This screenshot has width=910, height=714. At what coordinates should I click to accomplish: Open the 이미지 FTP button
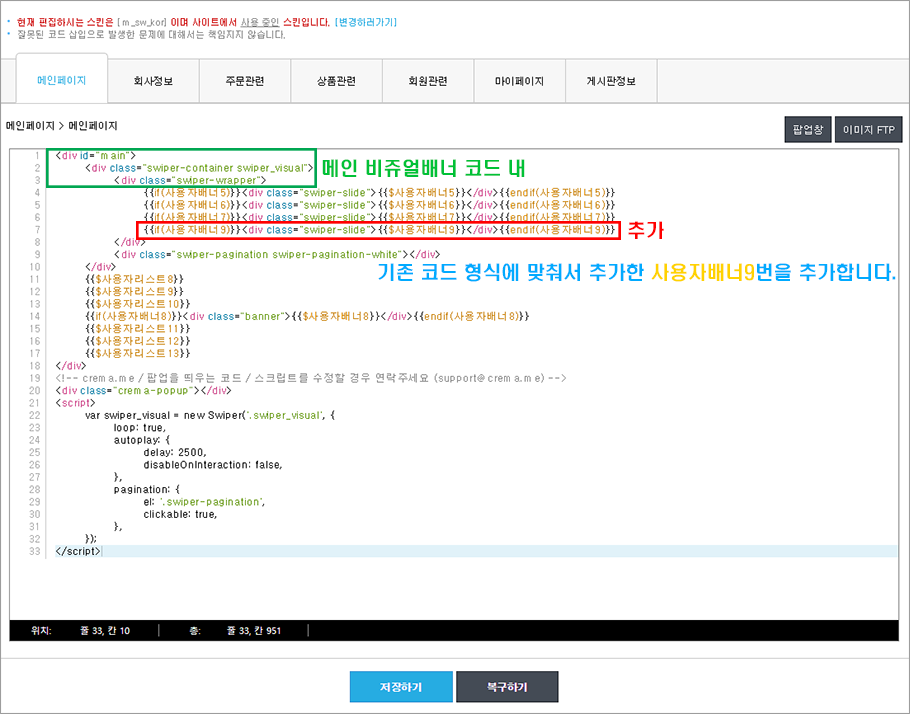point(869,129)
